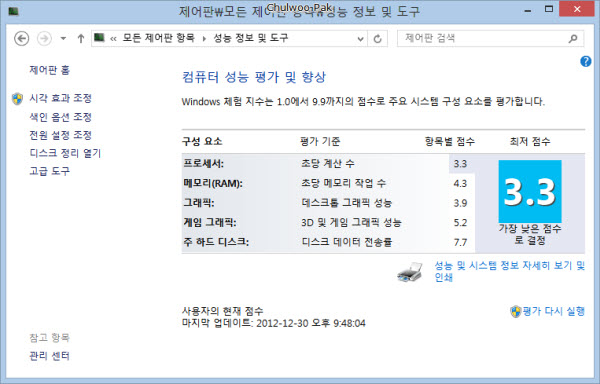Minimize the window
Viewport: 600px width, 384px height.
point(528,10)
